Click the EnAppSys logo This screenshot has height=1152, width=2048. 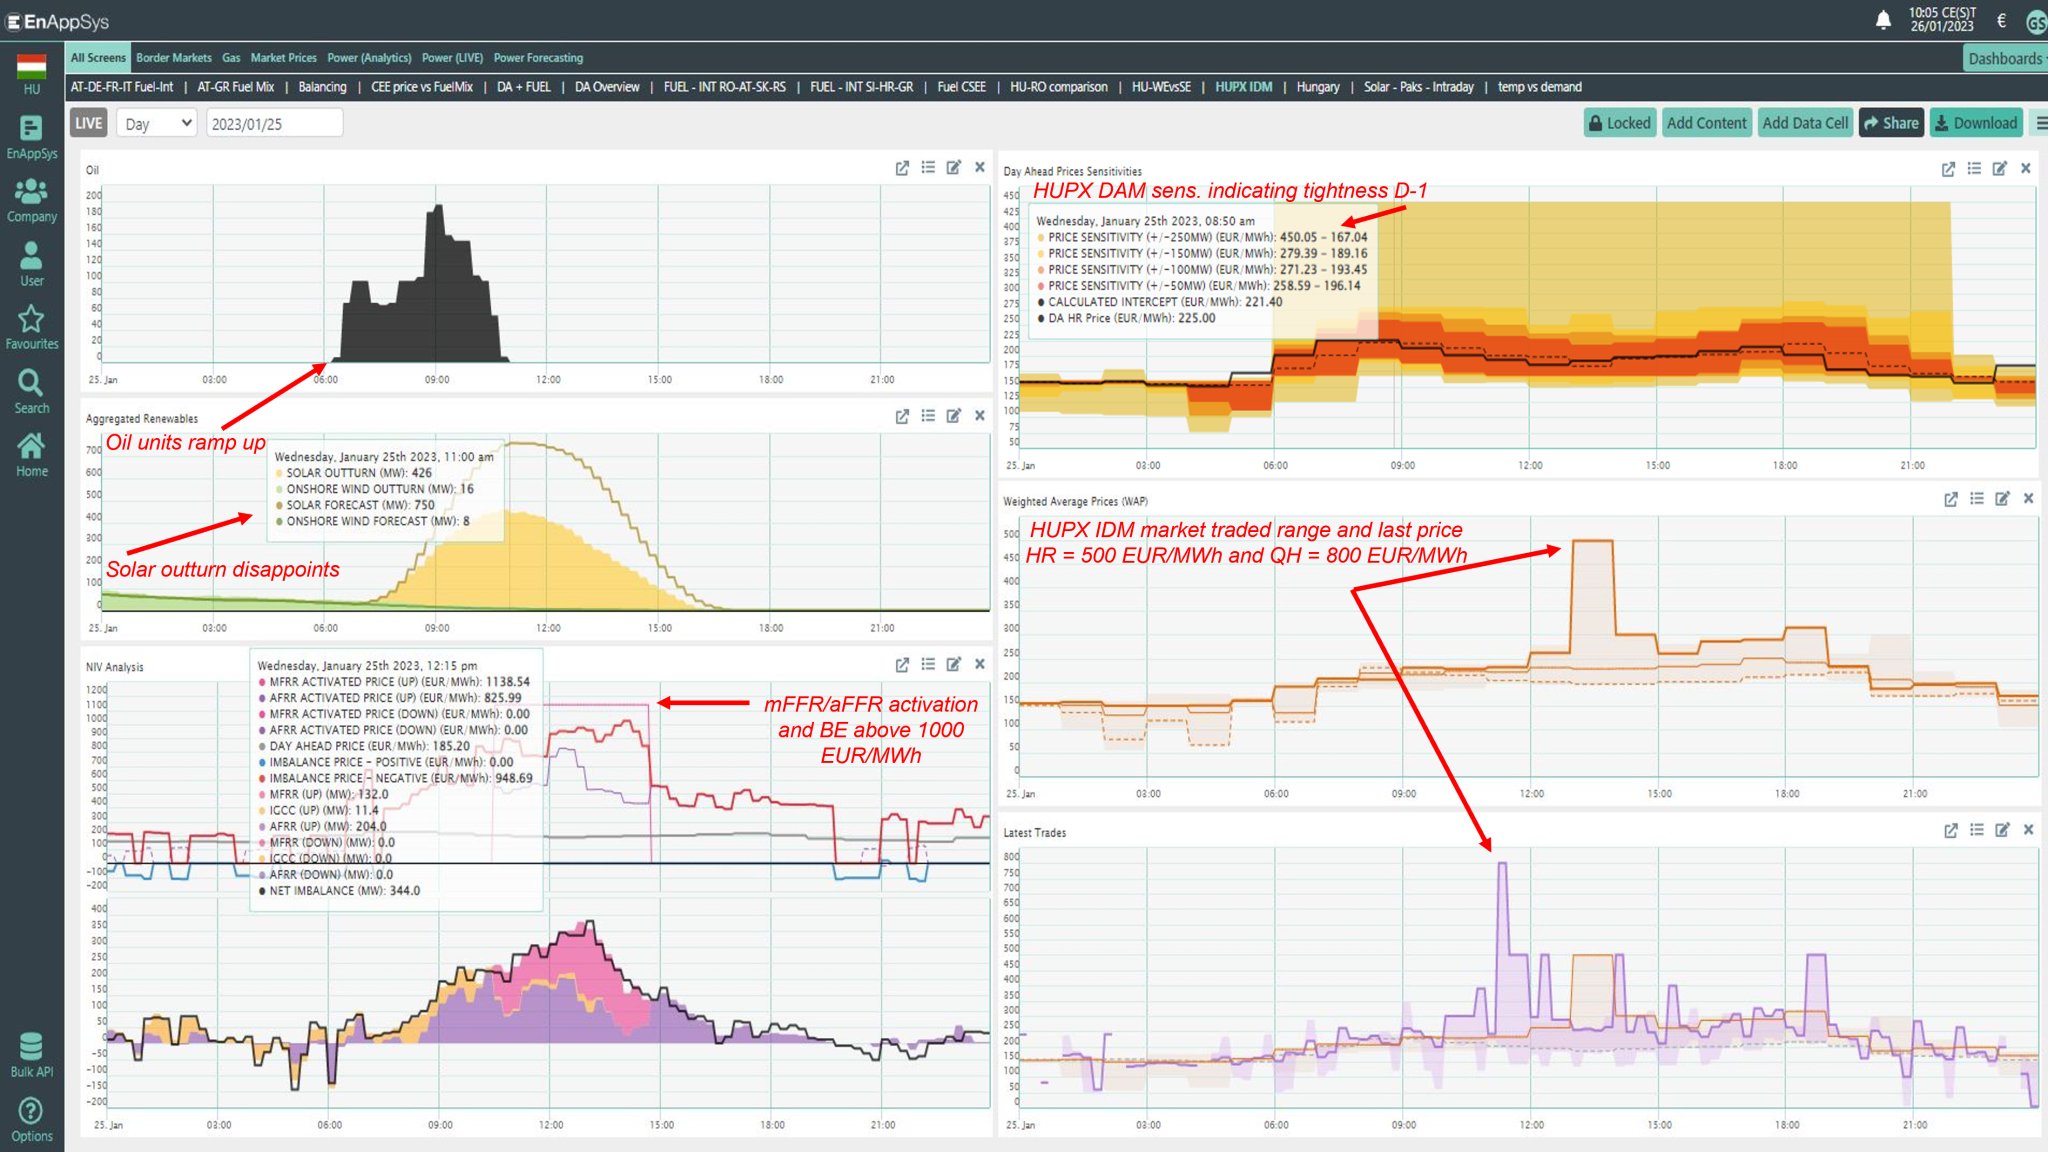click(58, 21)
